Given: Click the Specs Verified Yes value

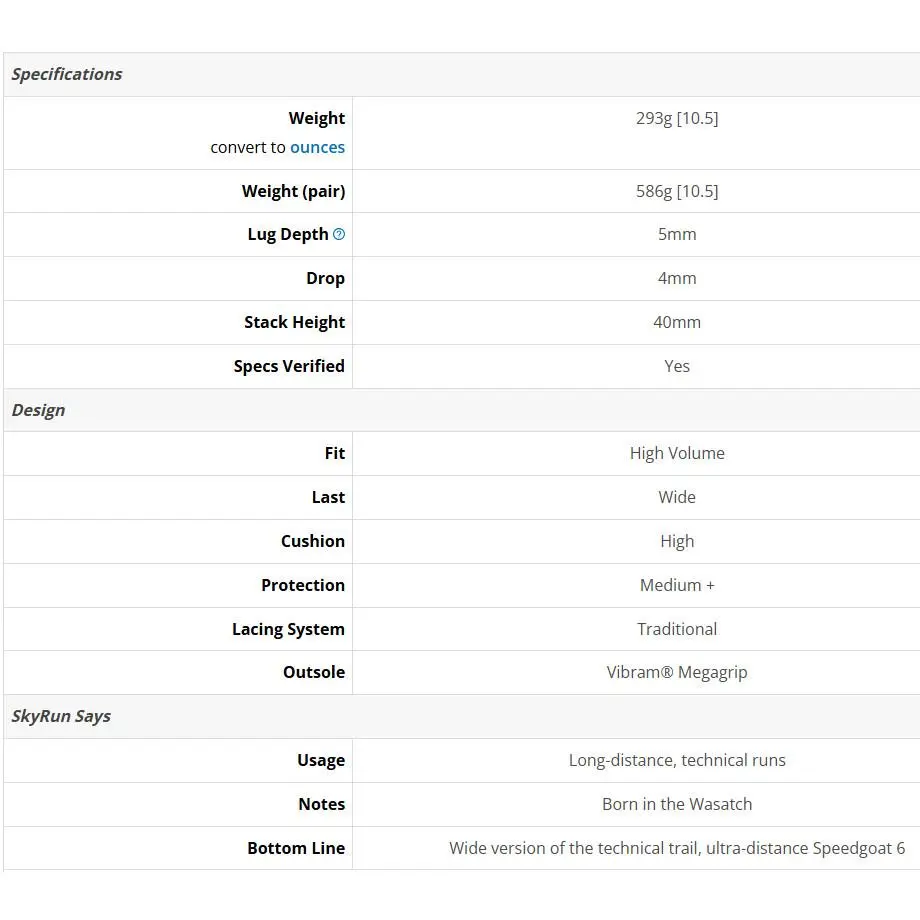Looking at the screenshot, I should point(677,366).
